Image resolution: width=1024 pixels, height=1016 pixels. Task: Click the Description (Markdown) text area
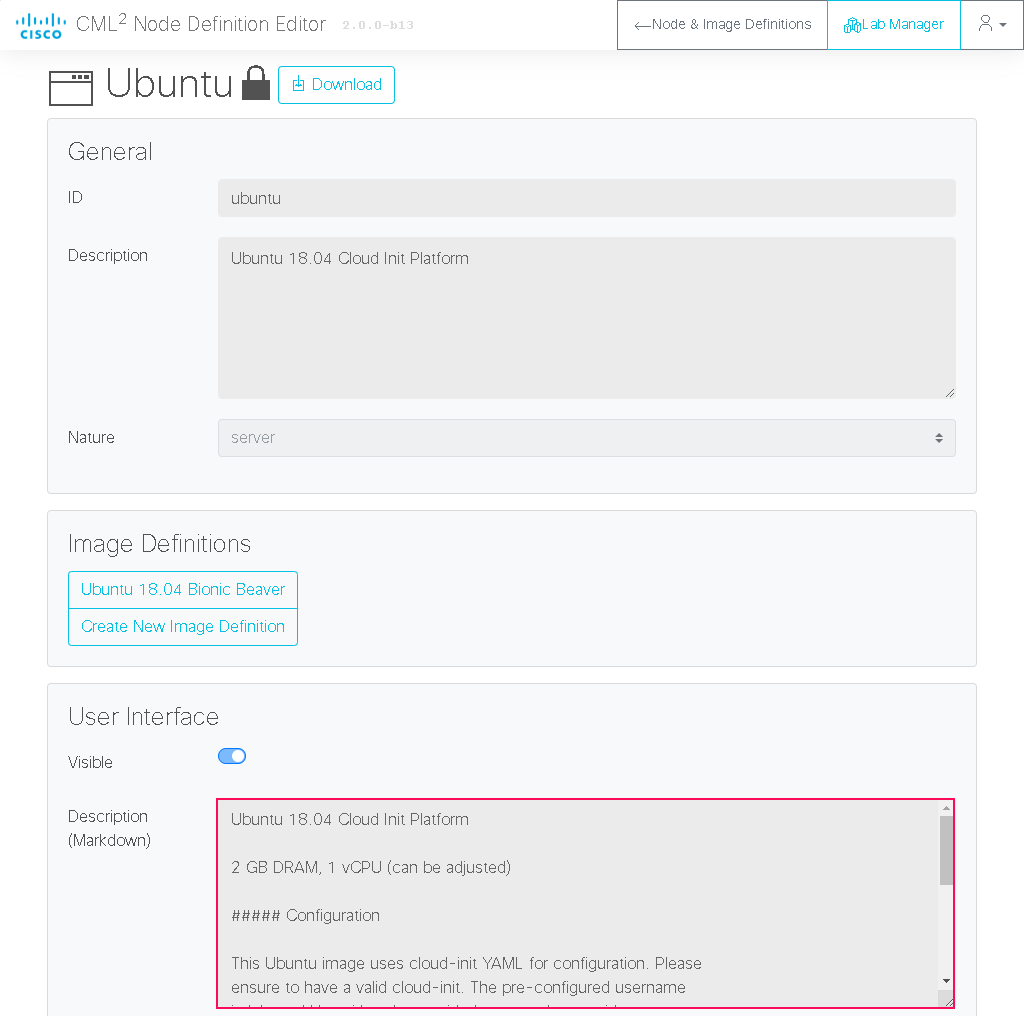[585, 903]
